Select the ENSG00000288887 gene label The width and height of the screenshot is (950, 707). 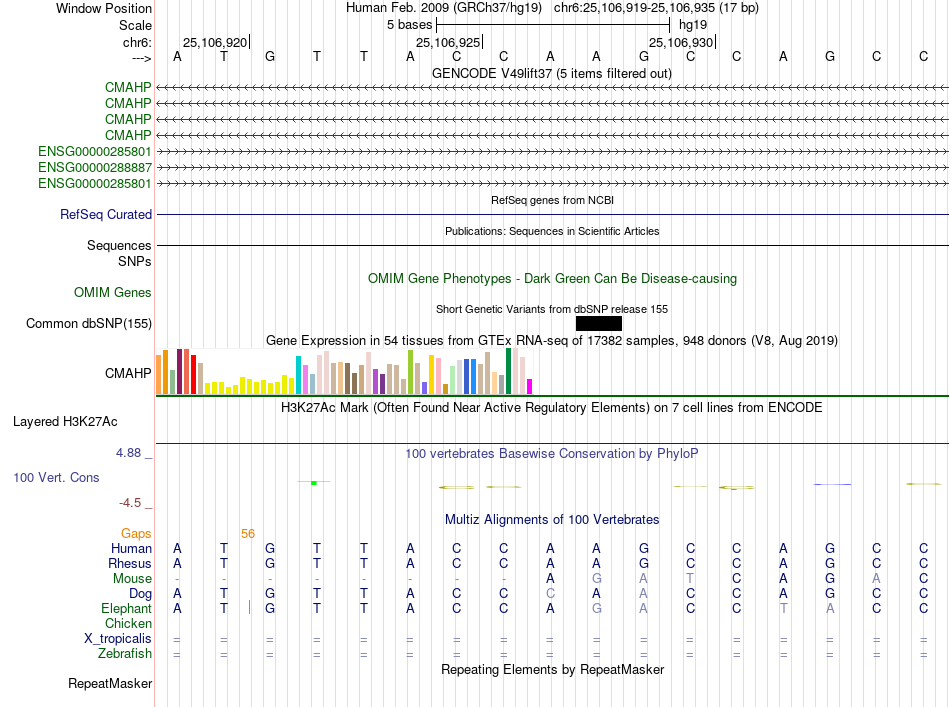tap(95, 167)
